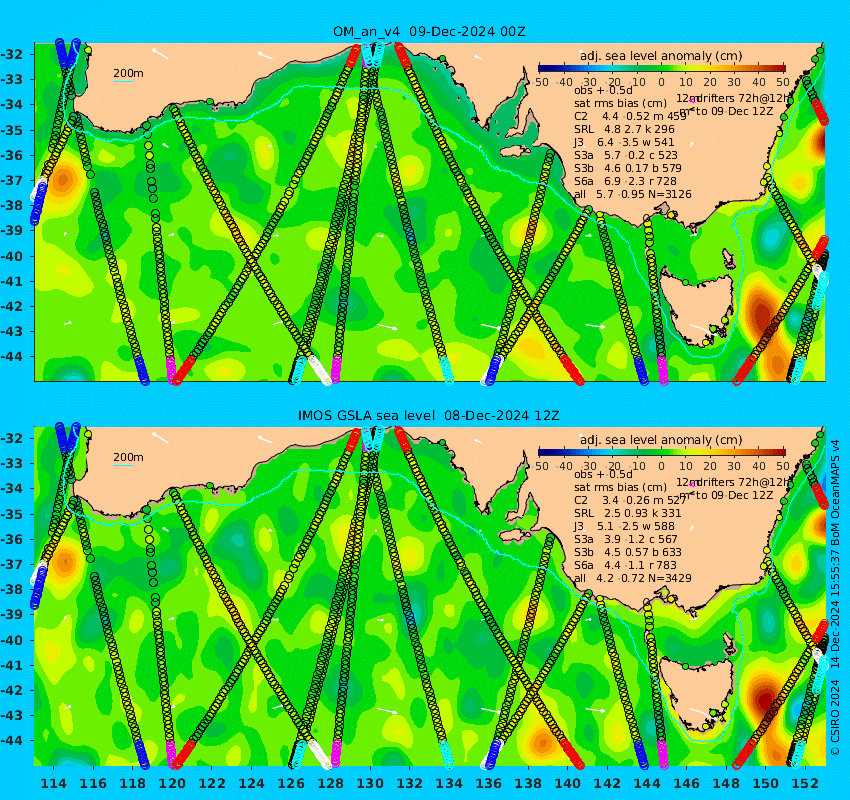Click the row 'S6a 6.9 2.3 r 728'
Screen dimensions: 850x800
click(x=626, y=181)
